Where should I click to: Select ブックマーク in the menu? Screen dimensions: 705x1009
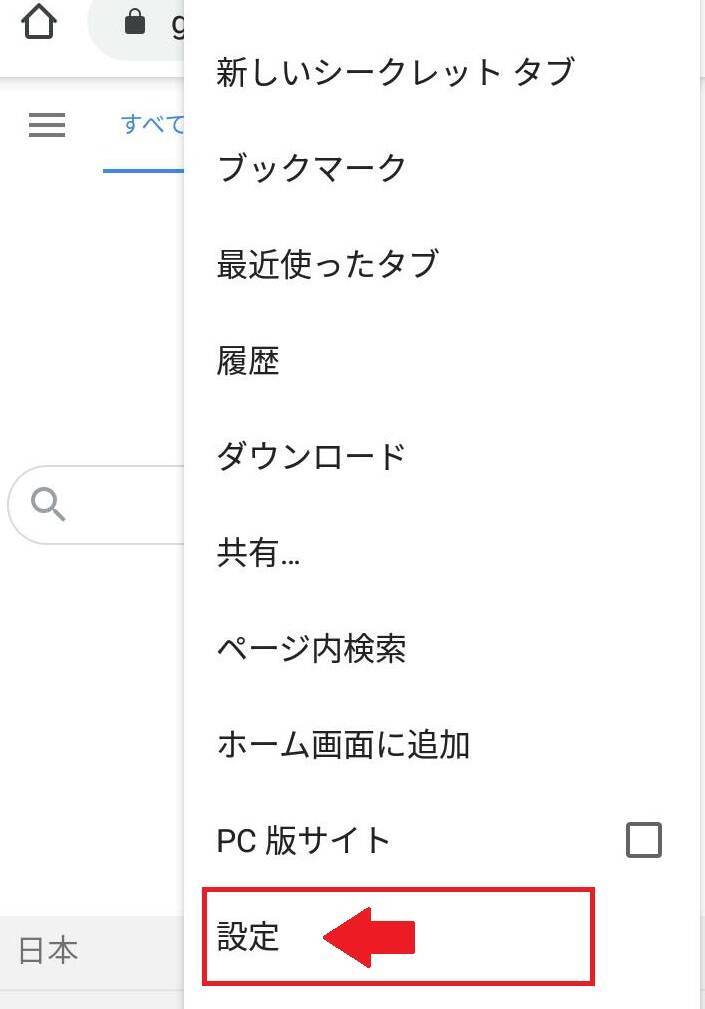[x=311, y=168]
